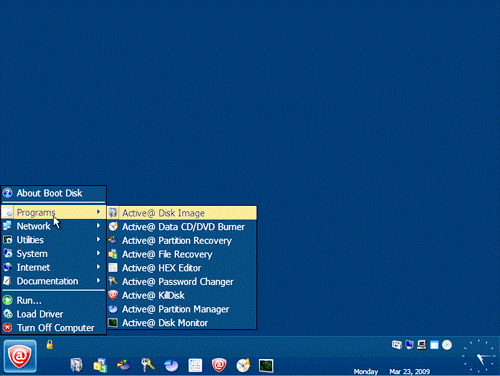Launch Password Changer from the taskbar keys icon

pos(148,365)
